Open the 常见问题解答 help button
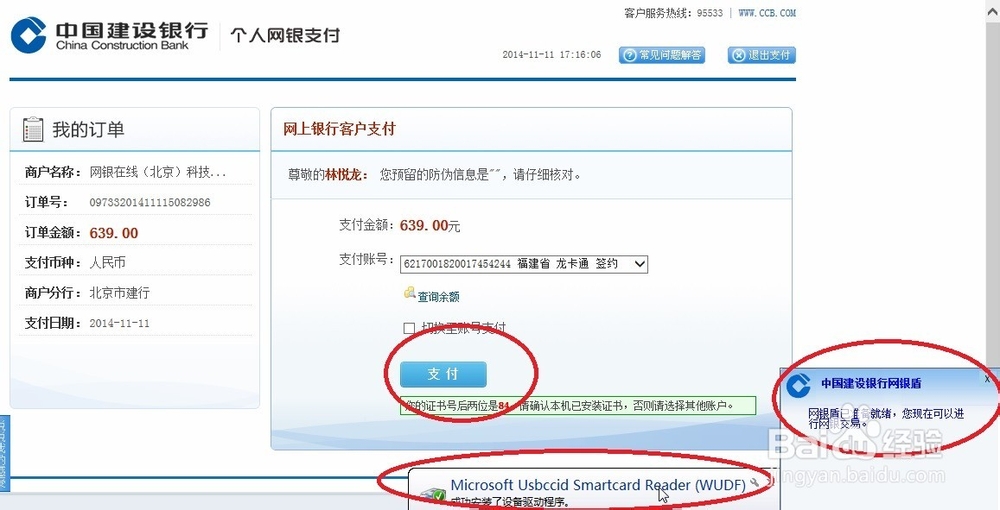Screen dimensions: 1000x510 point(661,55)
